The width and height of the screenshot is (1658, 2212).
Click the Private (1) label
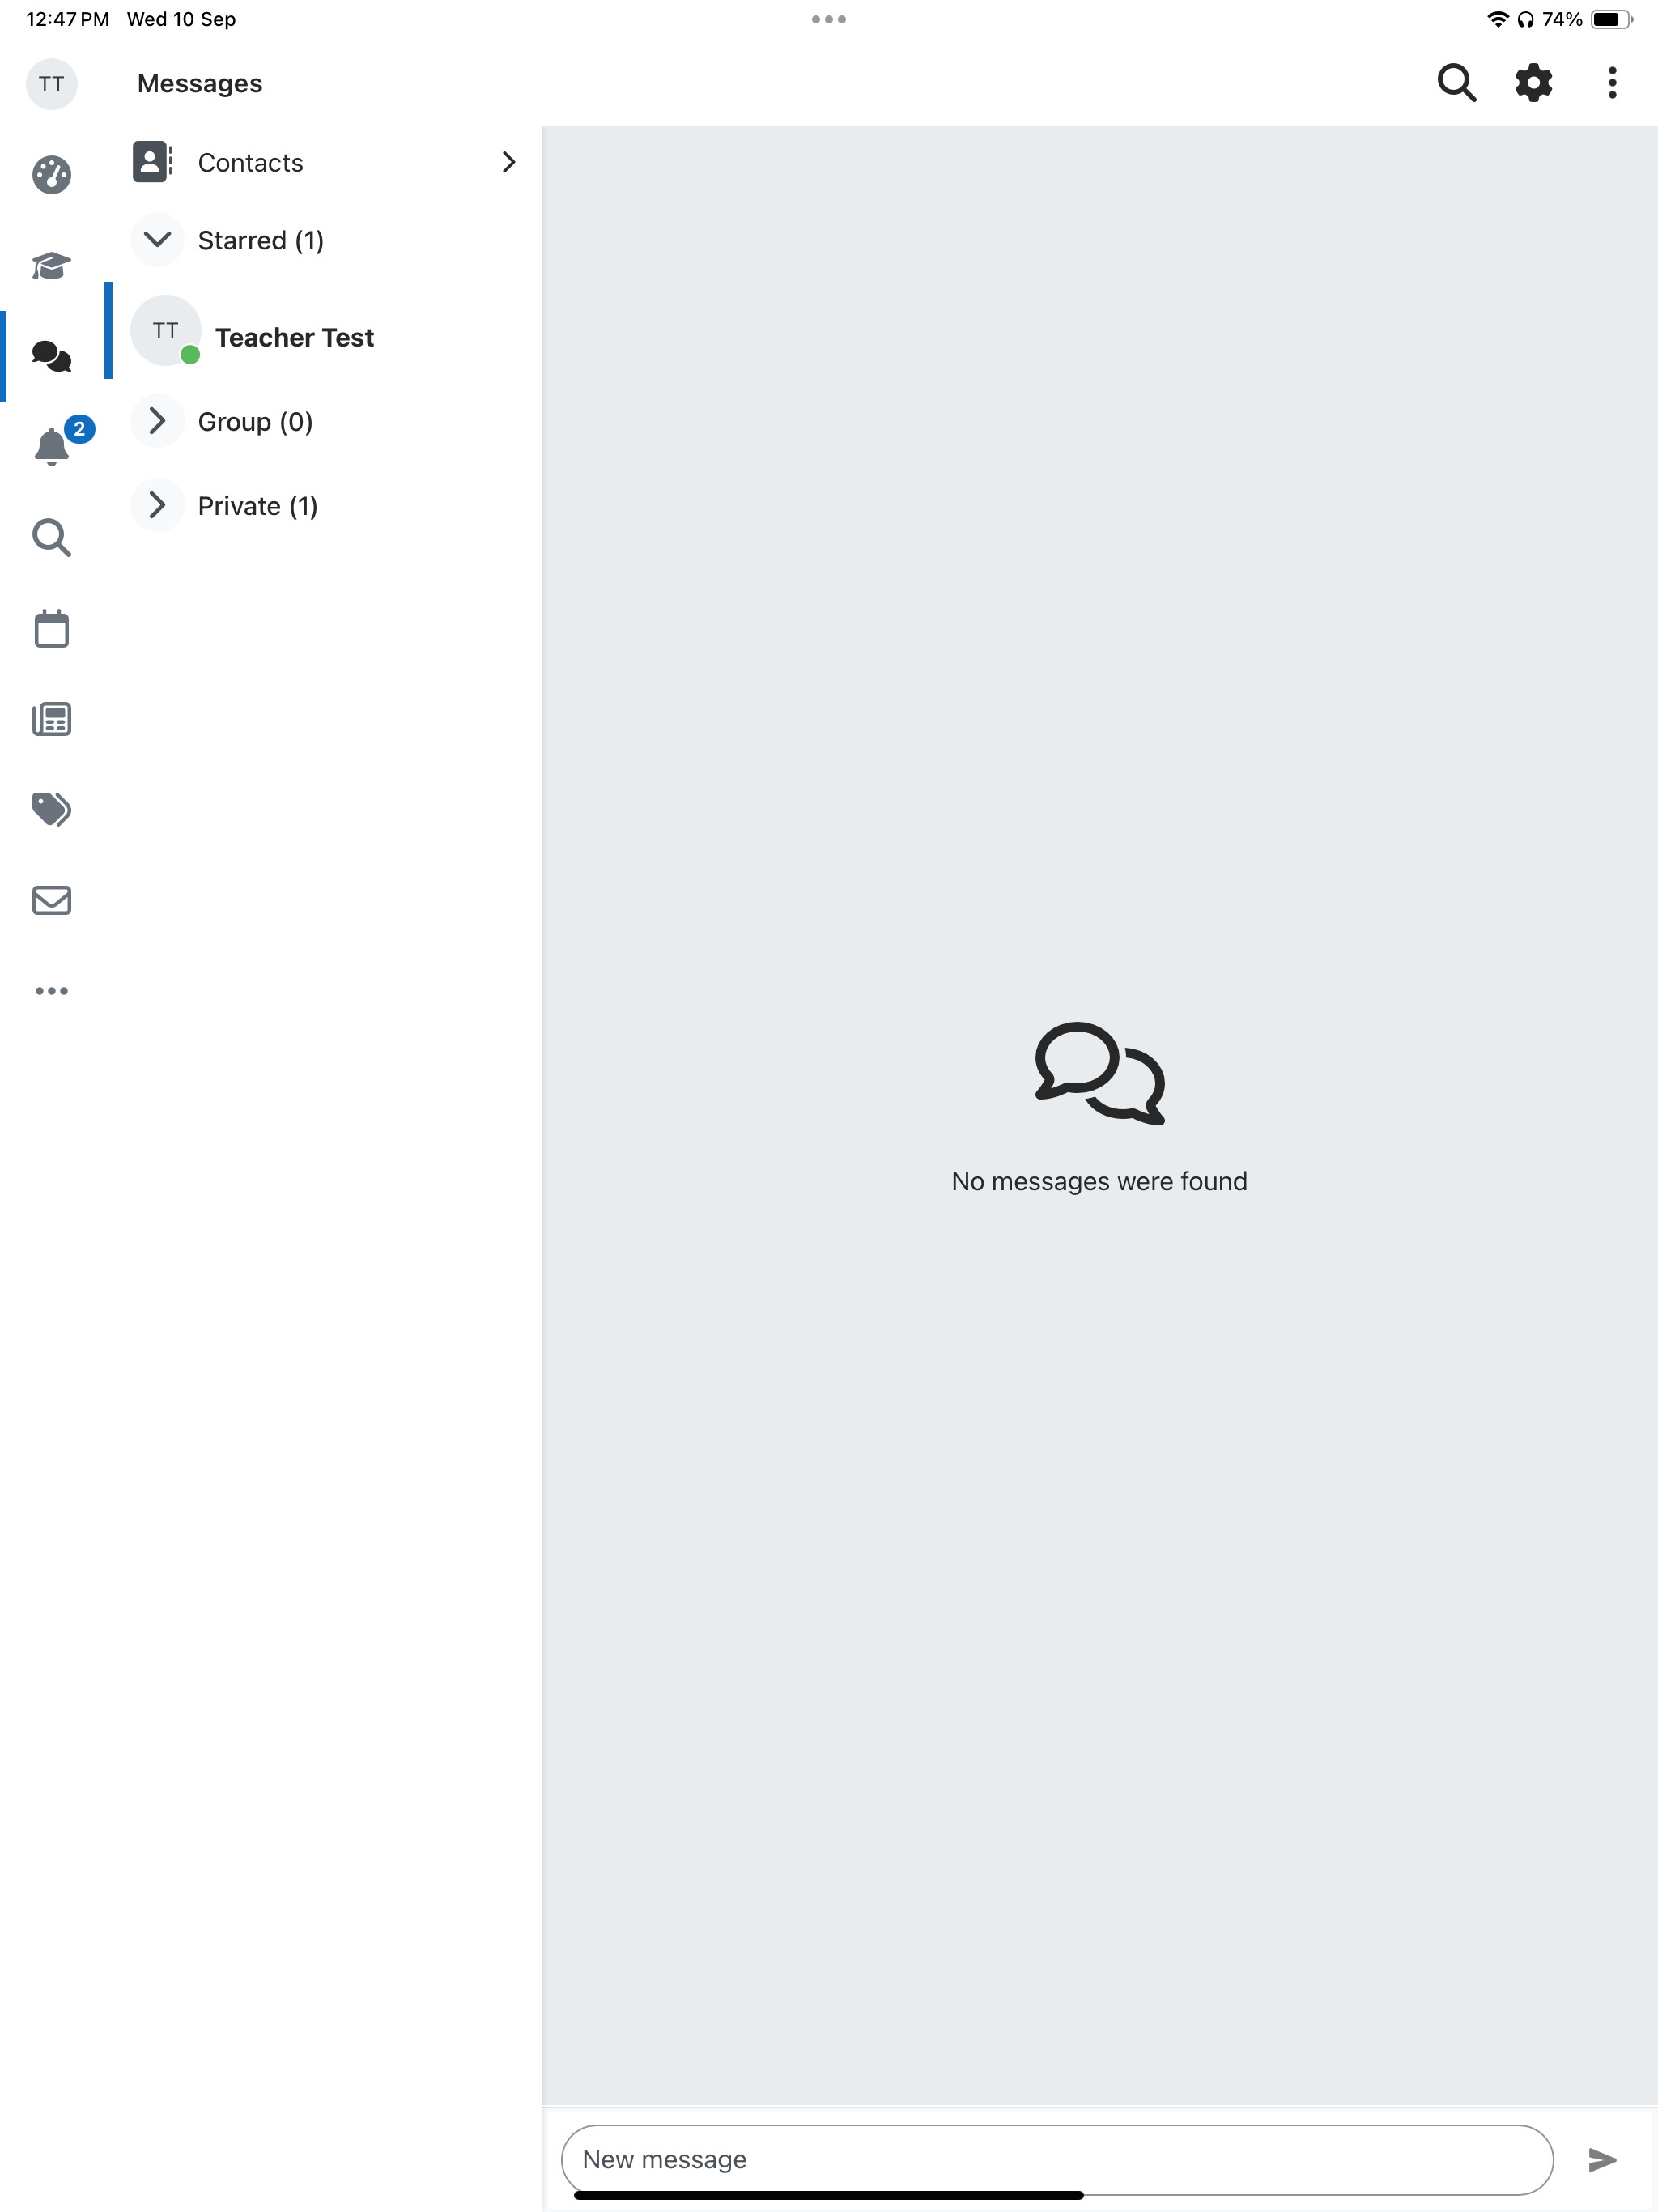[258, 506]
